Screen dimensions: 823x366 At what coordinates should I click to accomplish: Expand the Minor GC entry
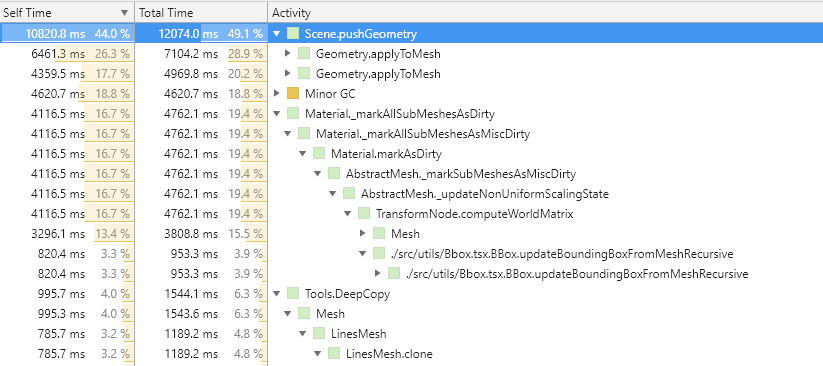click(277, 94)
